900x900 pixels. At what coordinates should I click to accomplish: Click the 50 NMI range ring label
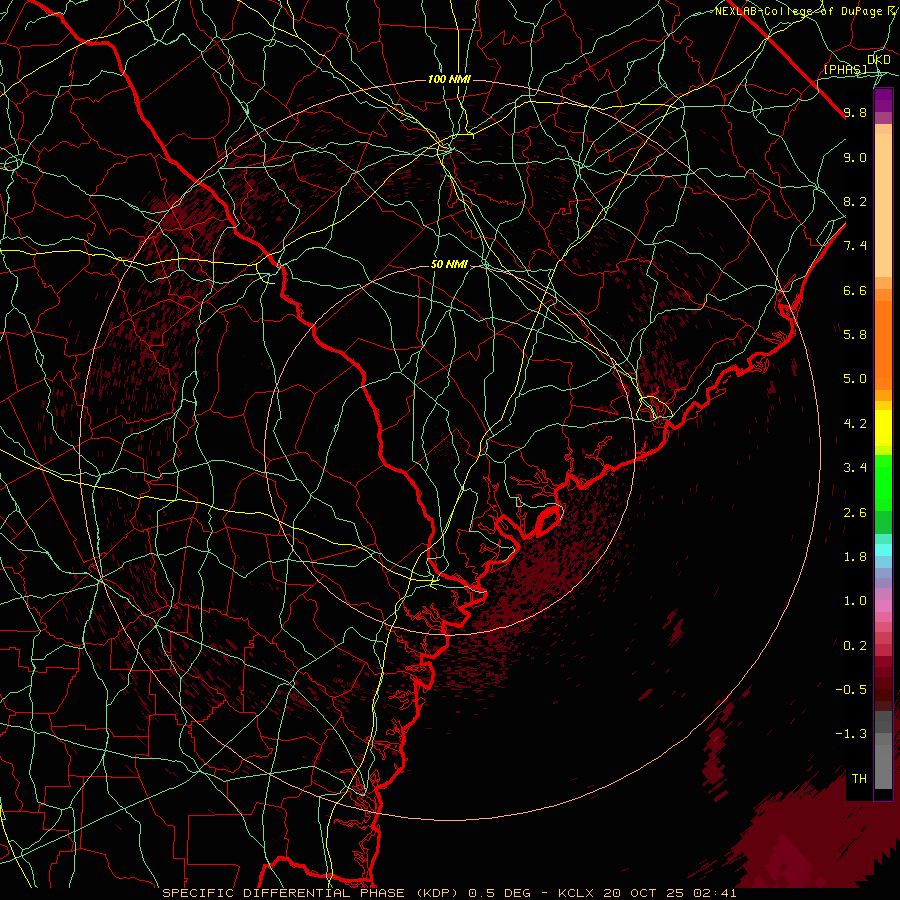[449, 264]
